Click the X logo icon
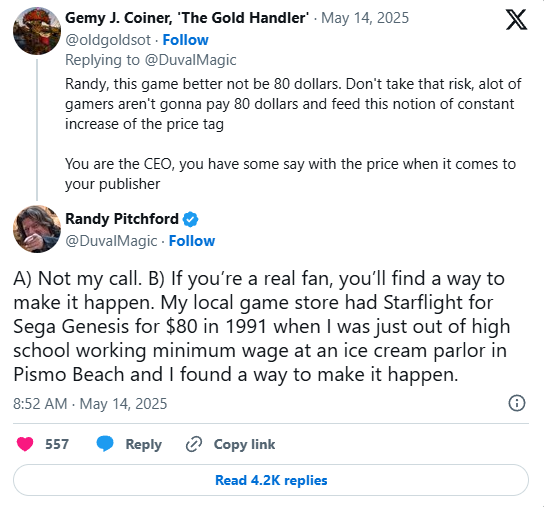Image resolution: width=544 pixels, height=507 pixels. click(x=516, y=20)
